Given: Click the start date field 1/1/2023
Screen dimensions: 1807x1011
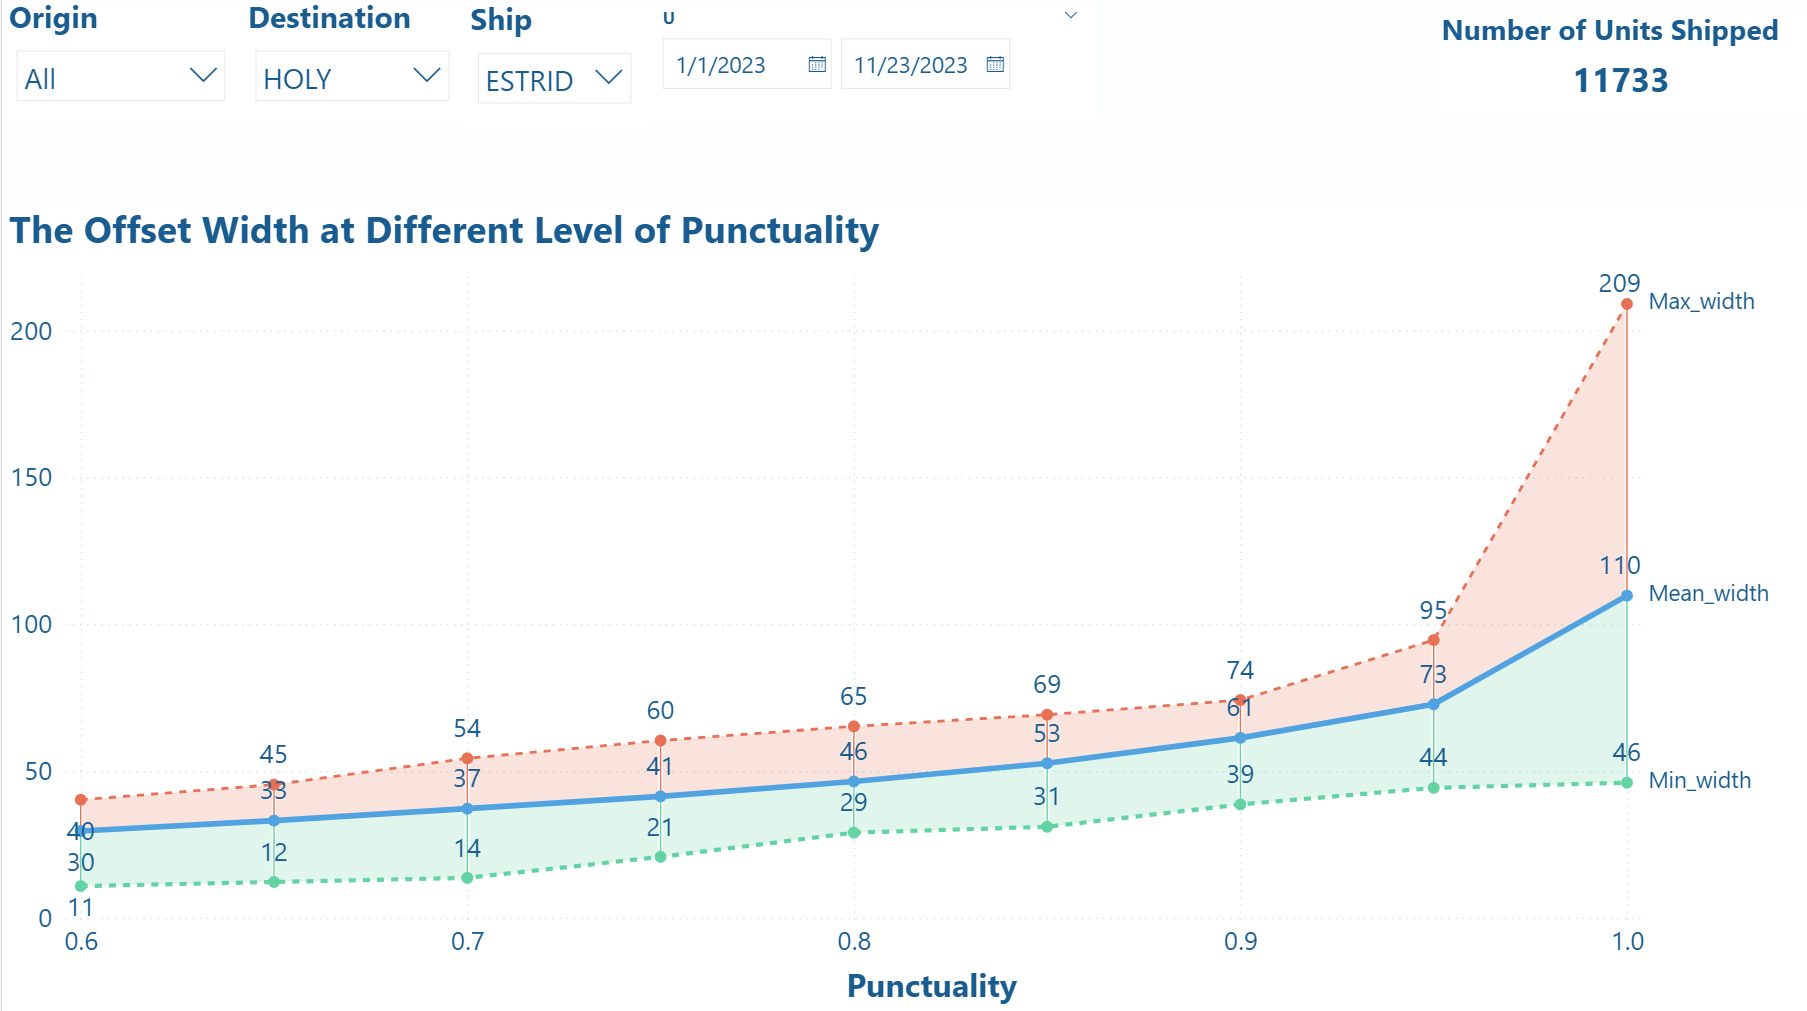Looking at the screenshot, I should (x=721, y=65).
